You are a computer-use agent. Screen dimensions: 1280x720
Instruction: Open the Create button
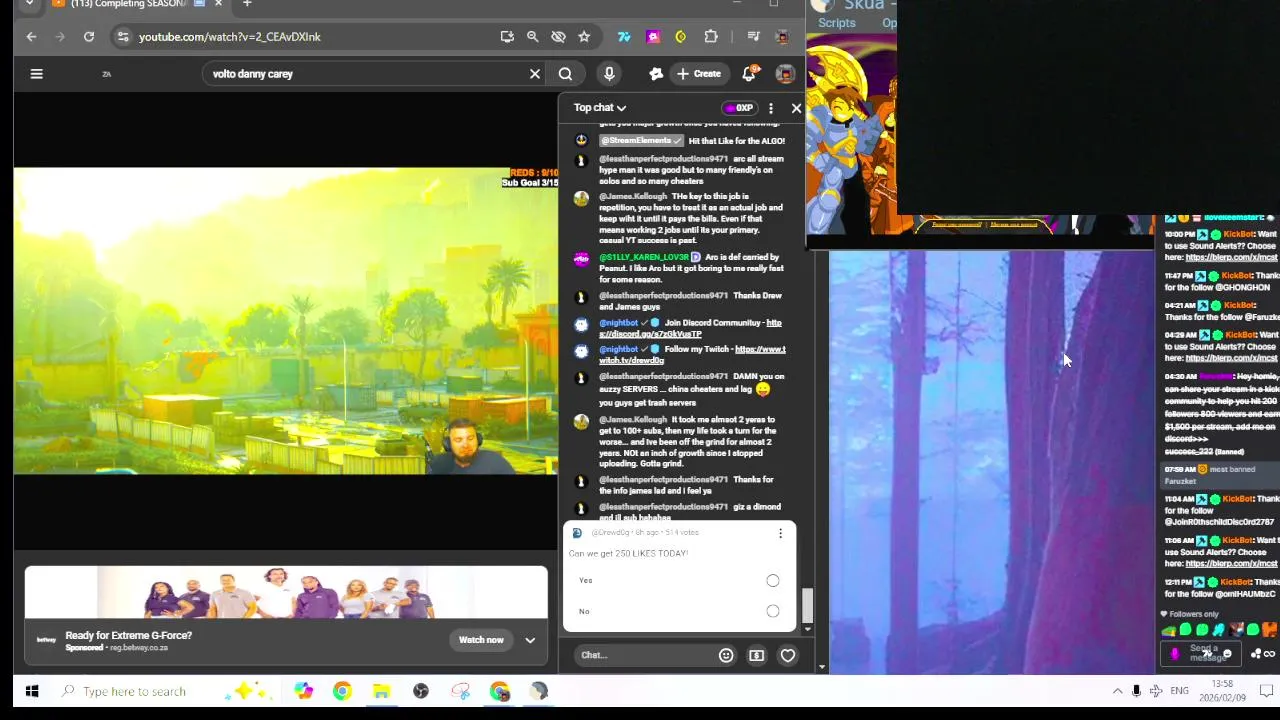(698, 74)
